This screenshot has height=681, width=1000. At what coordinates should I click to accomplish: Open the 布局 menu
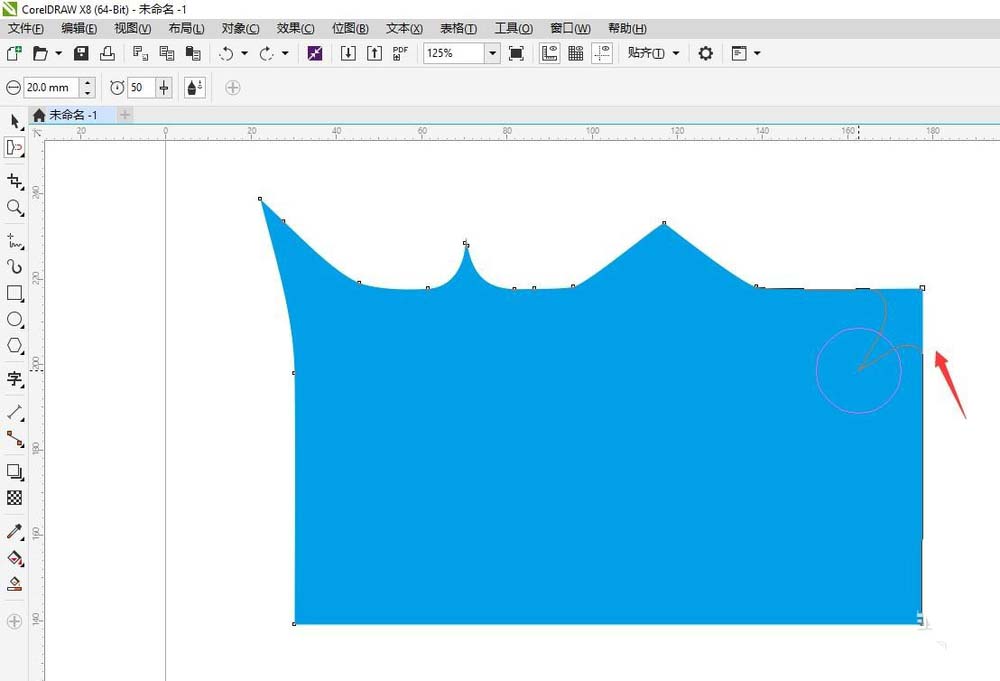(x=186, y=29)
